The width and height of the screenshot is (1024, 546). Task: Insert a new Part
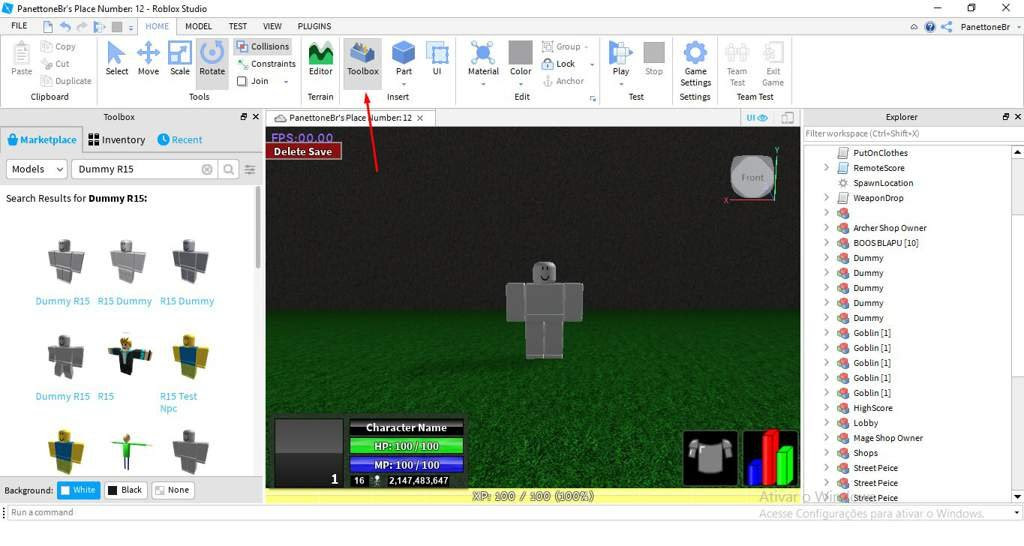404,59
